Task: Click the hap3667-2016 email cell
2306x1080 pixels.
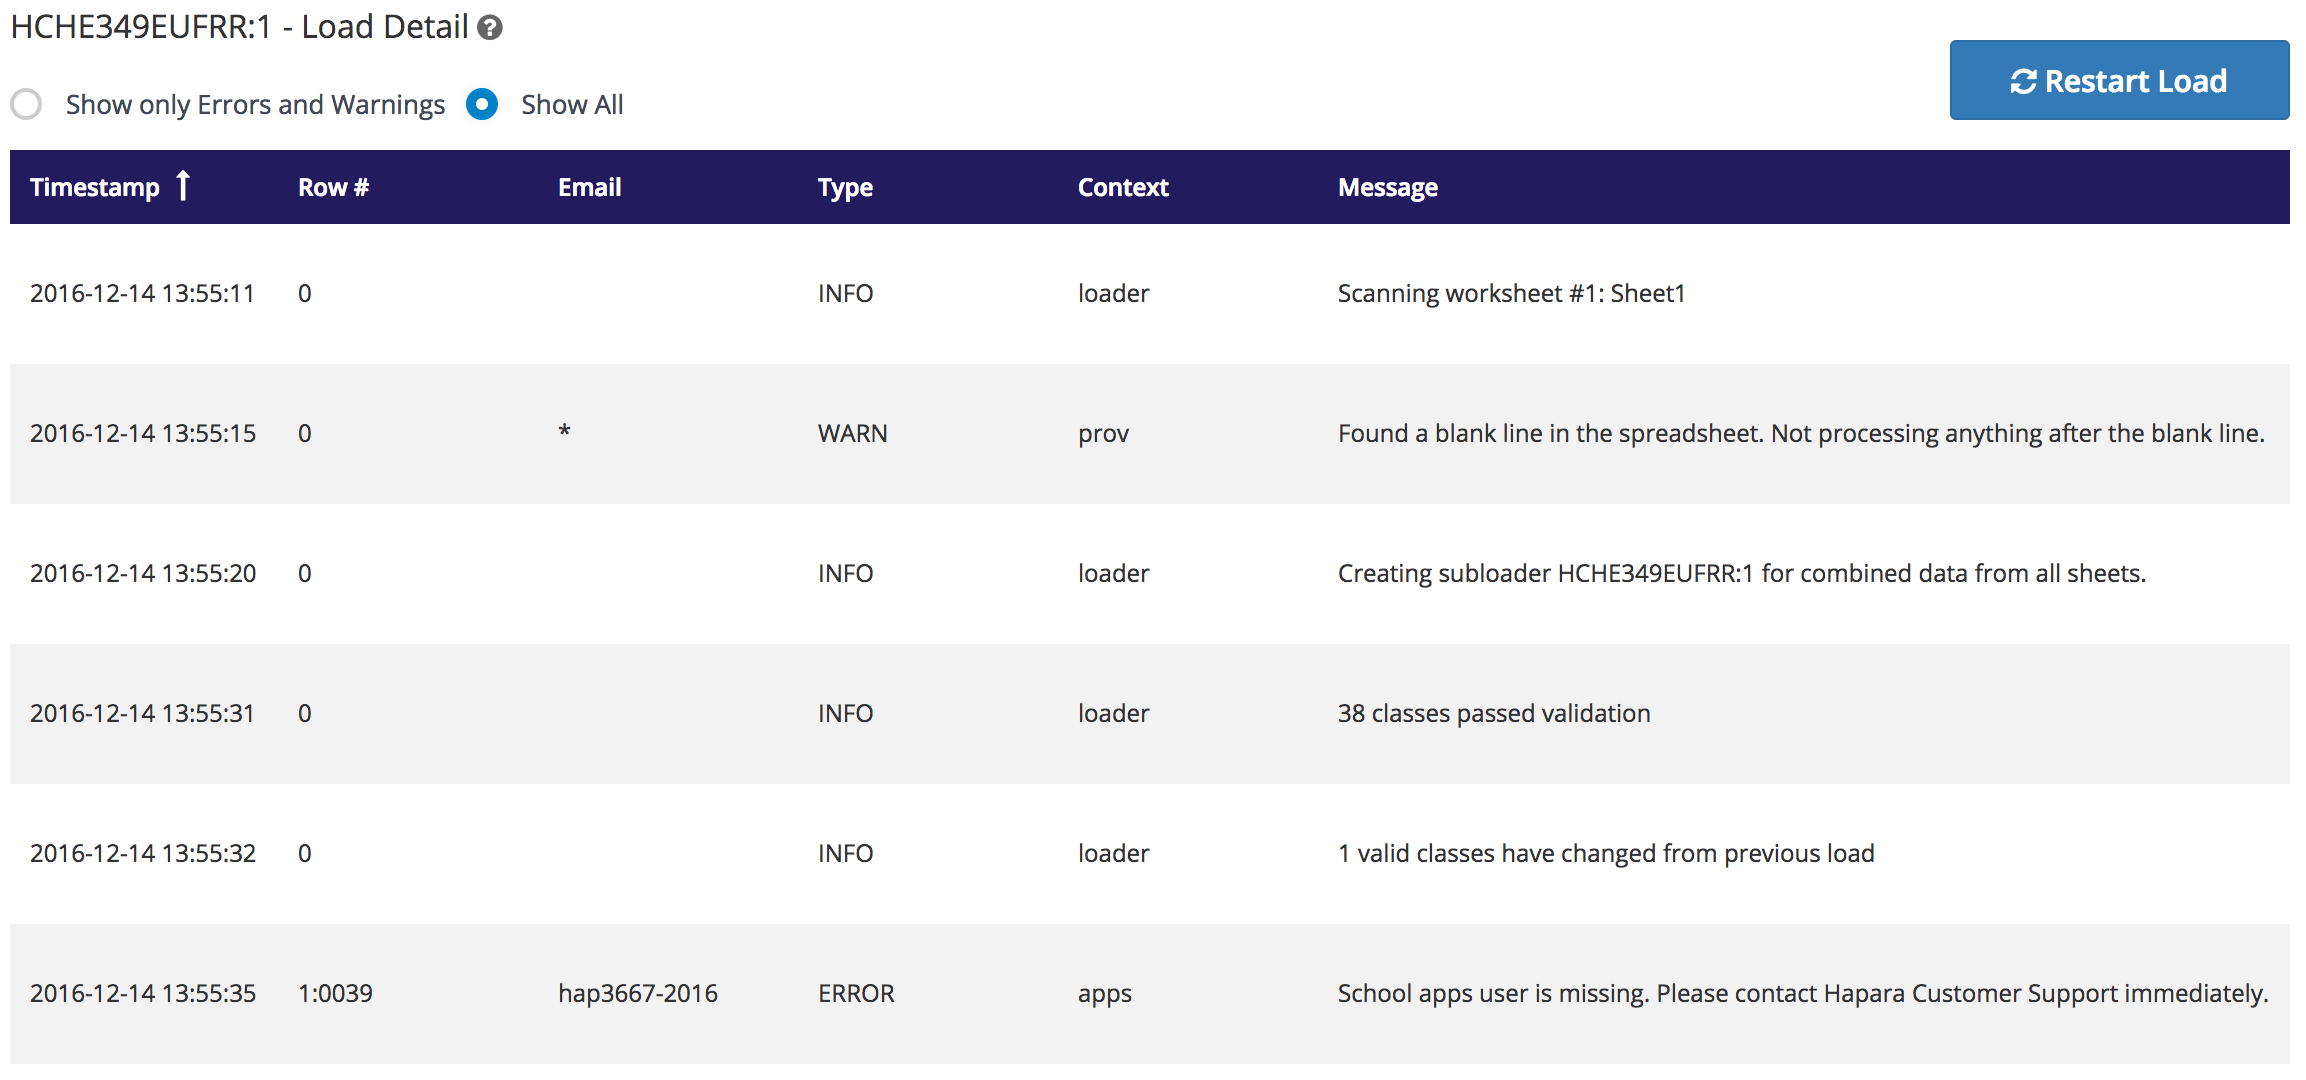Action: (x=638, y=993)
